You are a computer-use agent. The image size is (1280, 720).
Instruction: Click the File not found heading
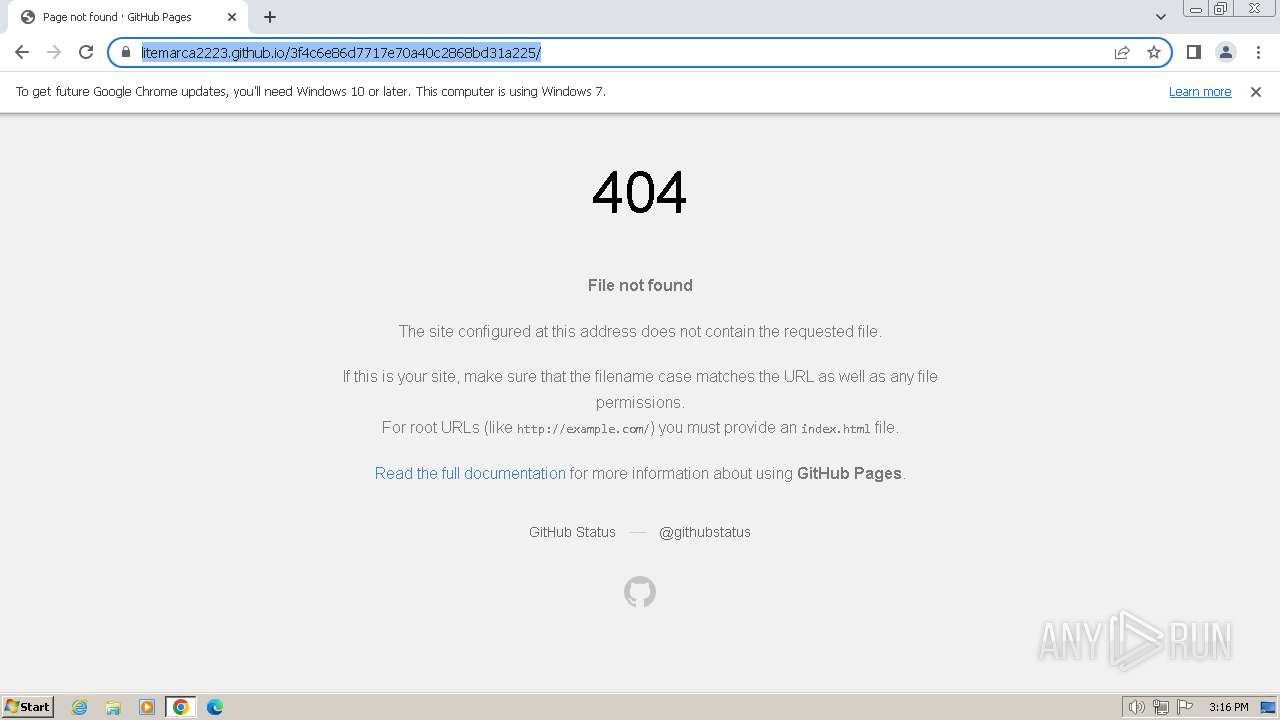click(x=640, y=285)
